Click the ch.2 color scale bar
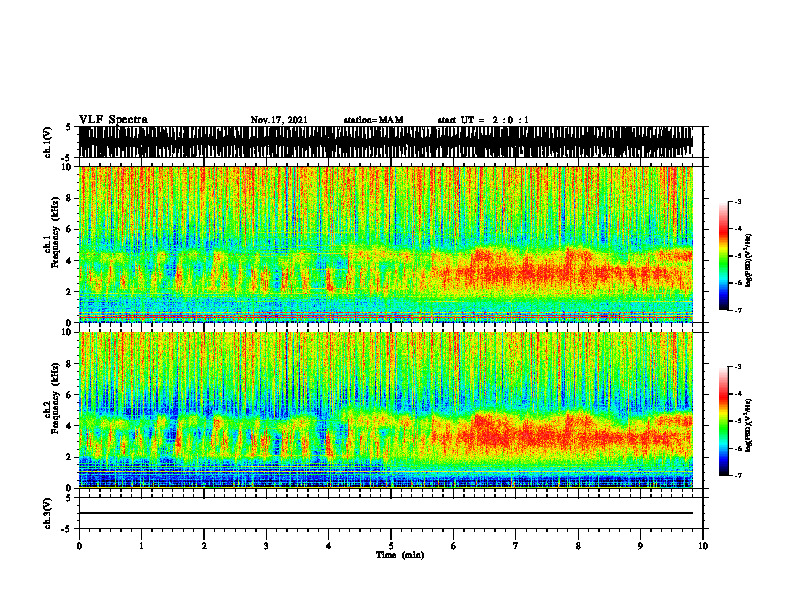Screen dimensions: 792x612 (x=723, y=421)
